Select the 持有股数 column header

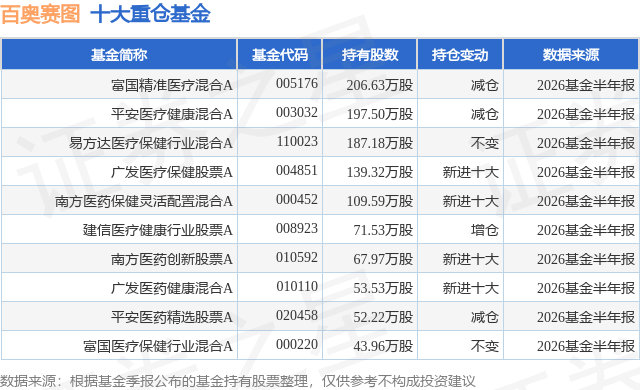pyautogui.click(x=370, y=55)
